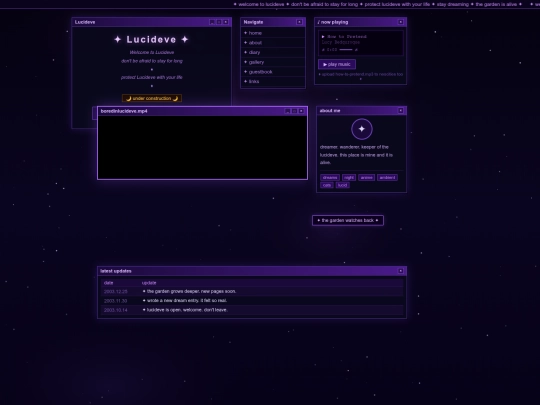Select the update 'wrote a new dream entry'
This screenshot has height=405, width=540.
pos(185,301)
